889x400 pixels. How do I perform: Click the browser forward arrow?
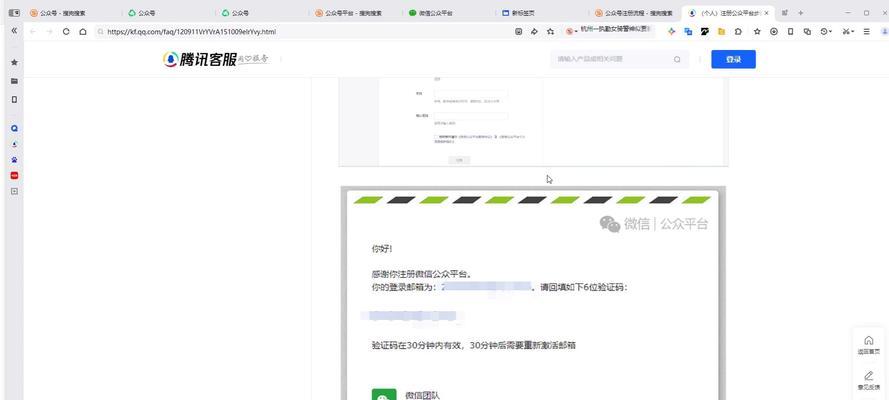click(x=49, y=32)
